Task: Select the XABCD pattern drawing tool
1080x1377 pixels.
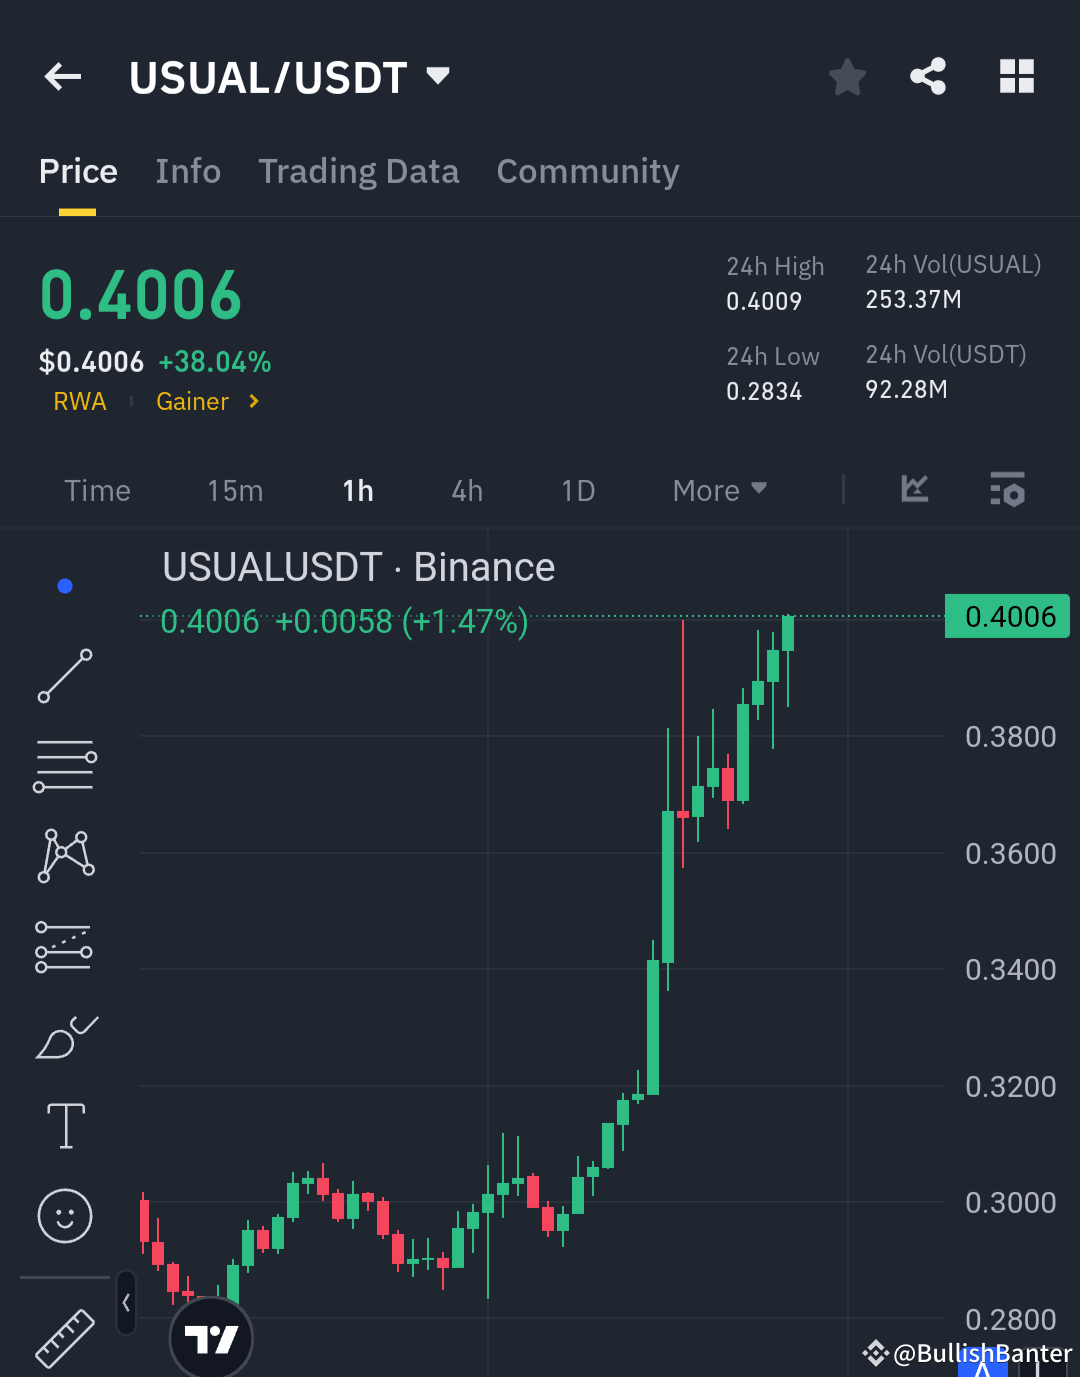Action: pos(64,853)
